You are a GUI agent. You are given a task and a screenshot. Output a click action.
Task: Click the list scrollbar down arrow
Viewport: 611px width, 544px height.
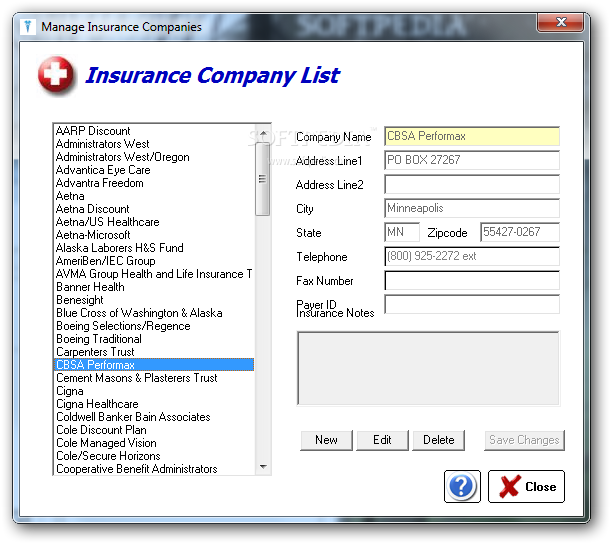click(x=263, y=466)
